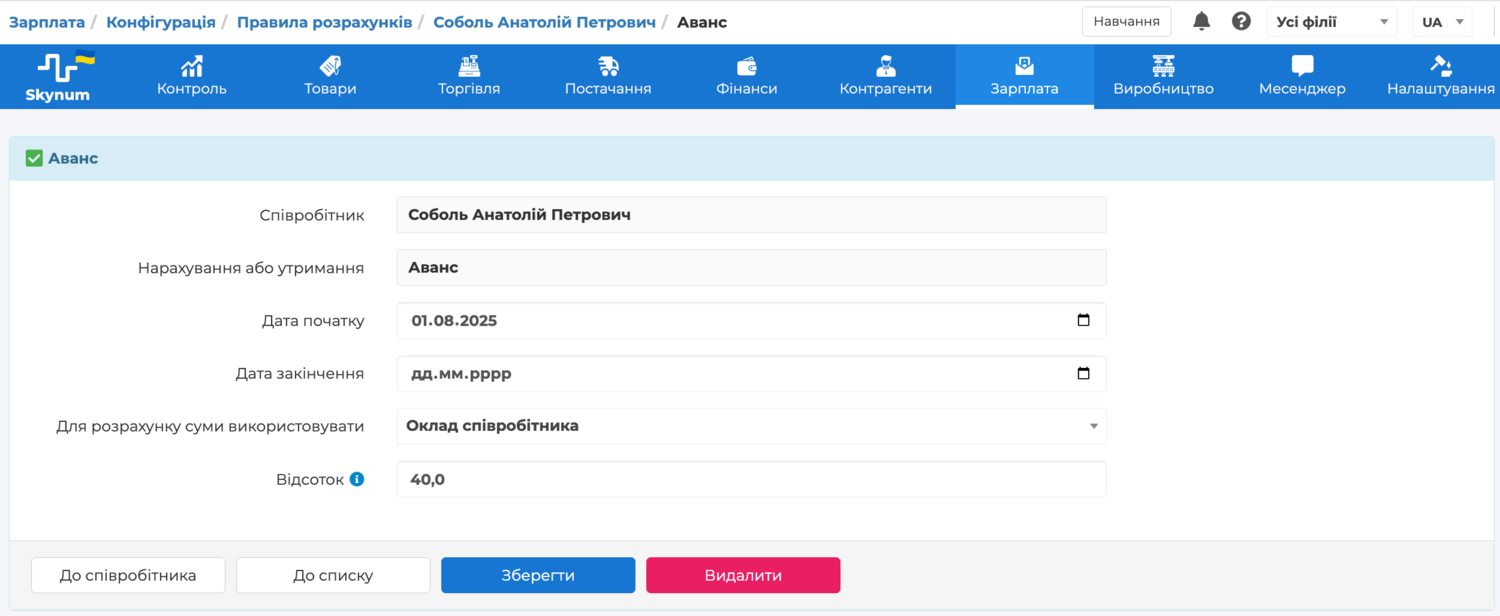
Task: Switch to the Виробництво tab
Action: click(1163, 77)
